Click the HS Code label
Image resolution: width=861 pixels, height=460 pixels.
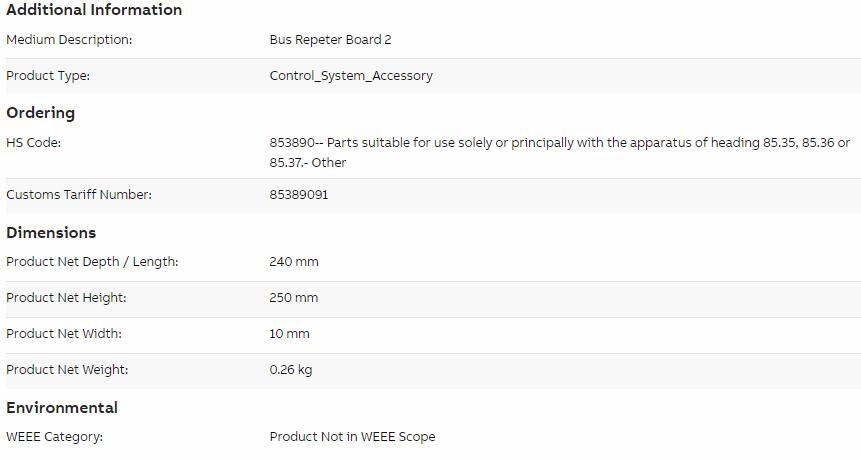point(33,143)
